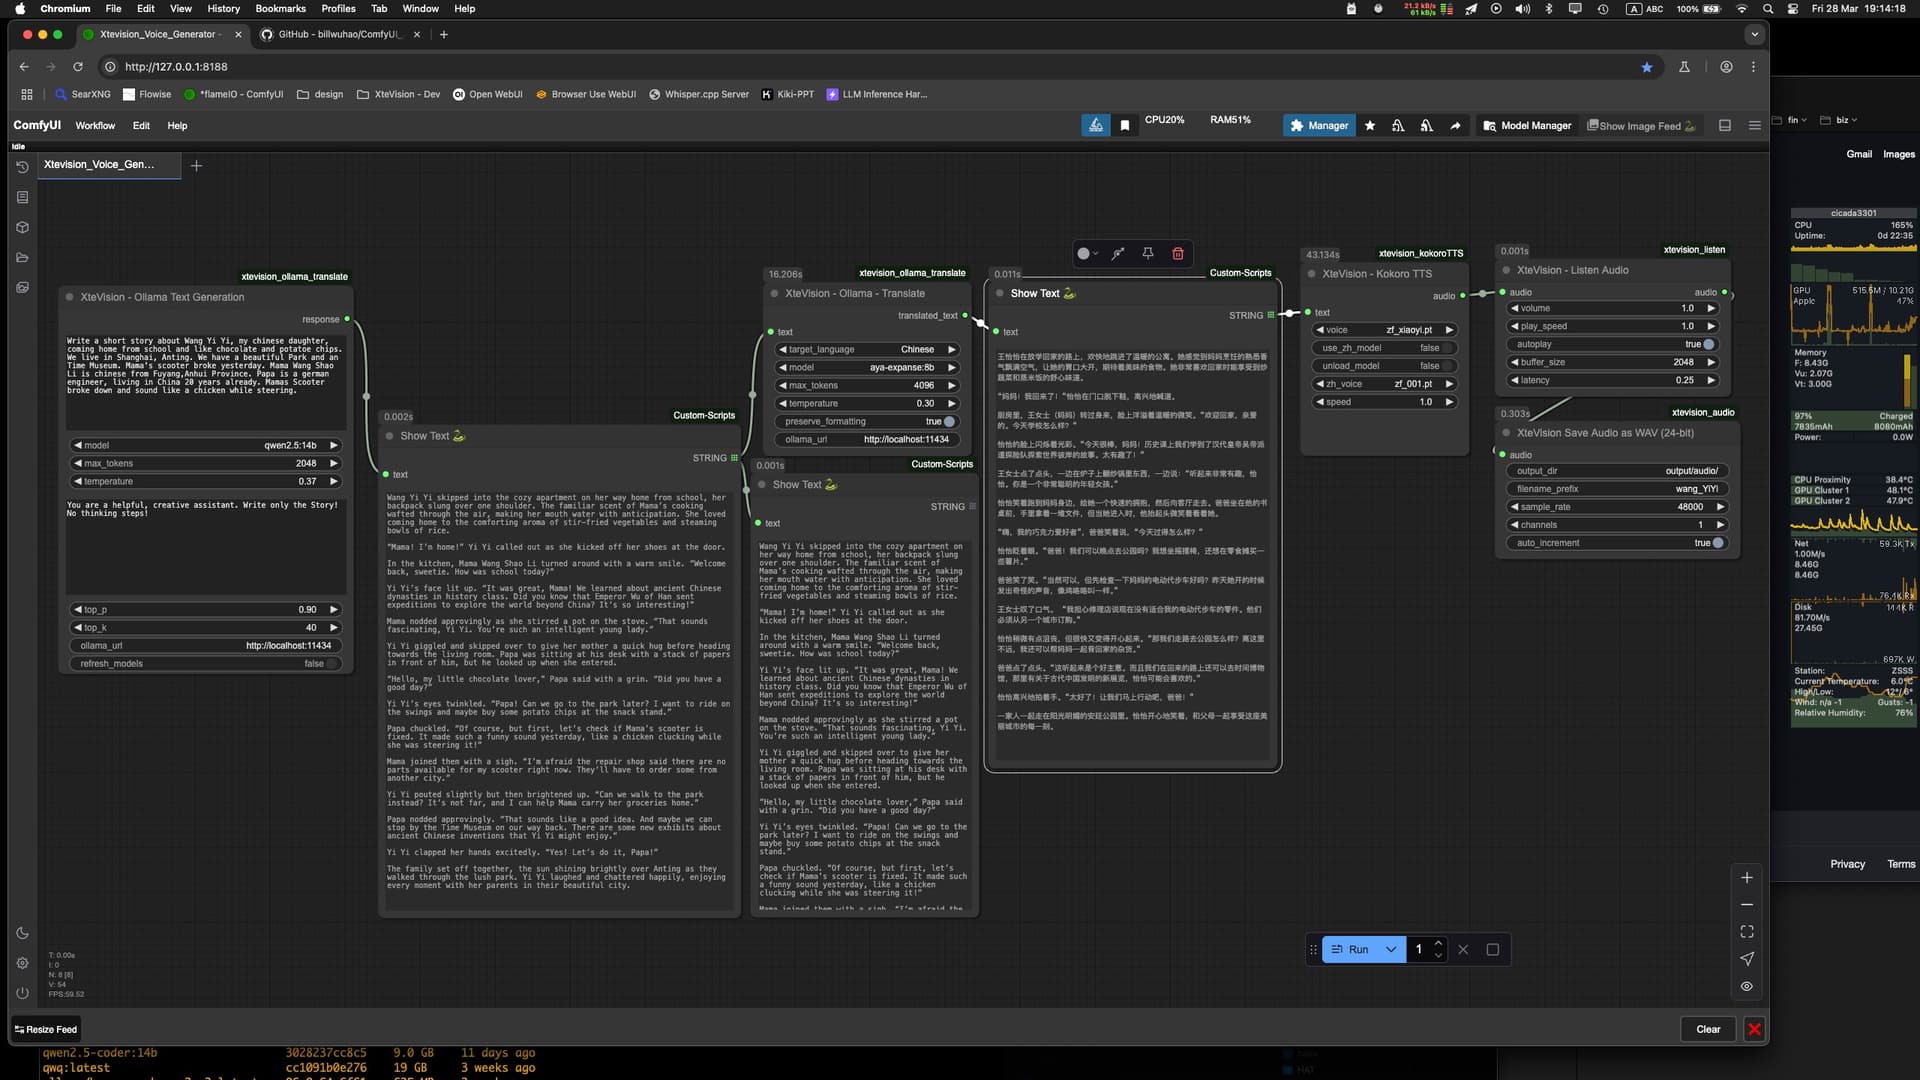Open the Workflow menu

click(95, 126)
